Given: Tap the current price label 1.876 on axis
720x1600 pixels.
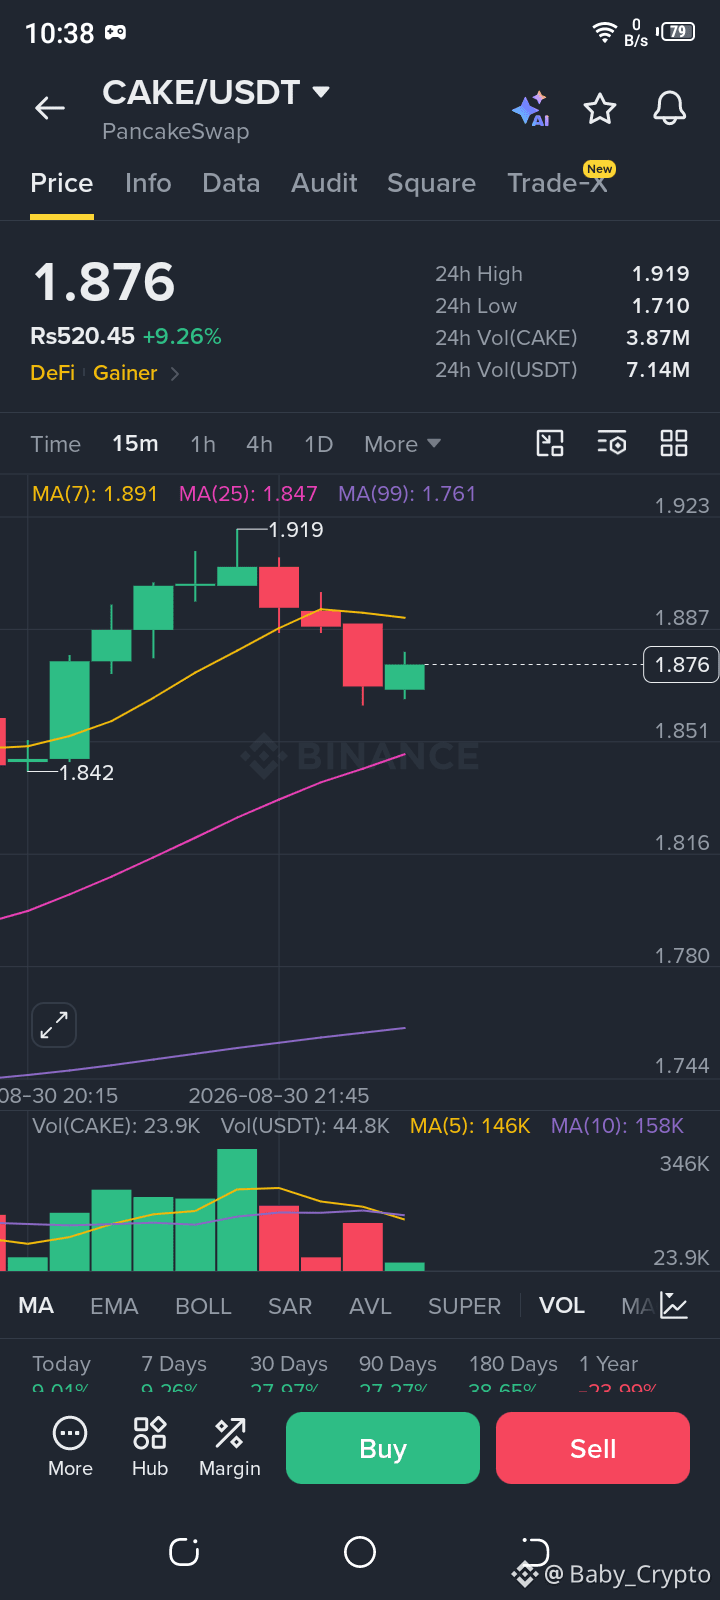Looking at the screenshot, I should coord(681,664).
